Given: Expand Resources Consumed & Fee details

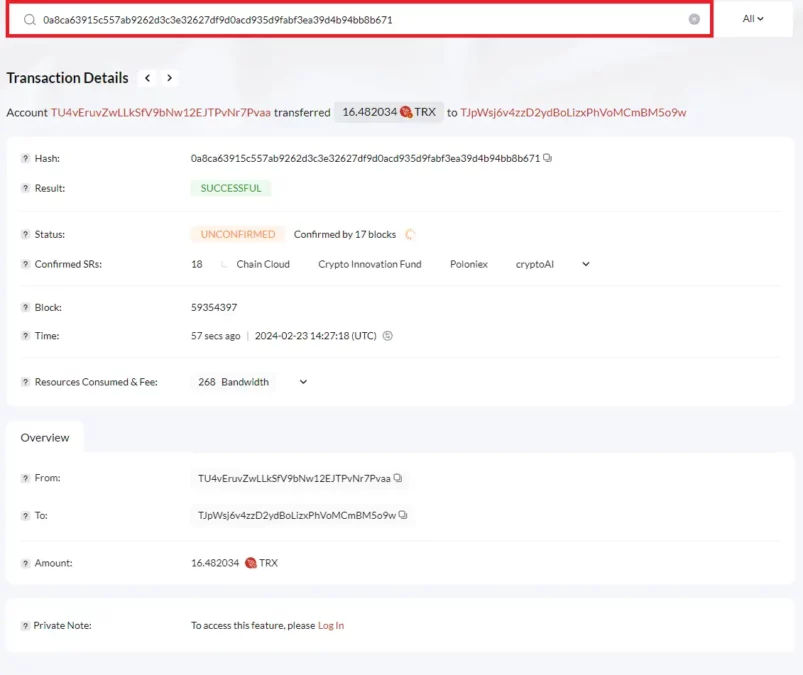Looking at the screenshot, I should (303, 382).
